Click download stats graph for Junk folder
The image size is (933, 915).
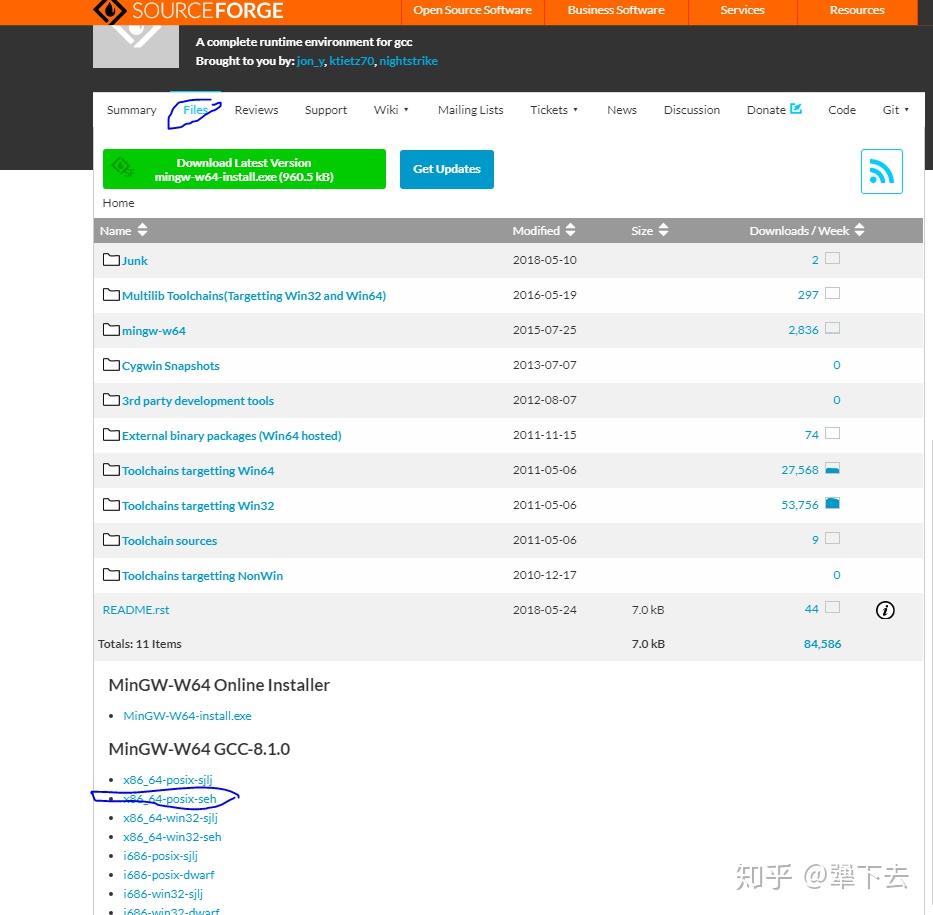pos(832,258)
